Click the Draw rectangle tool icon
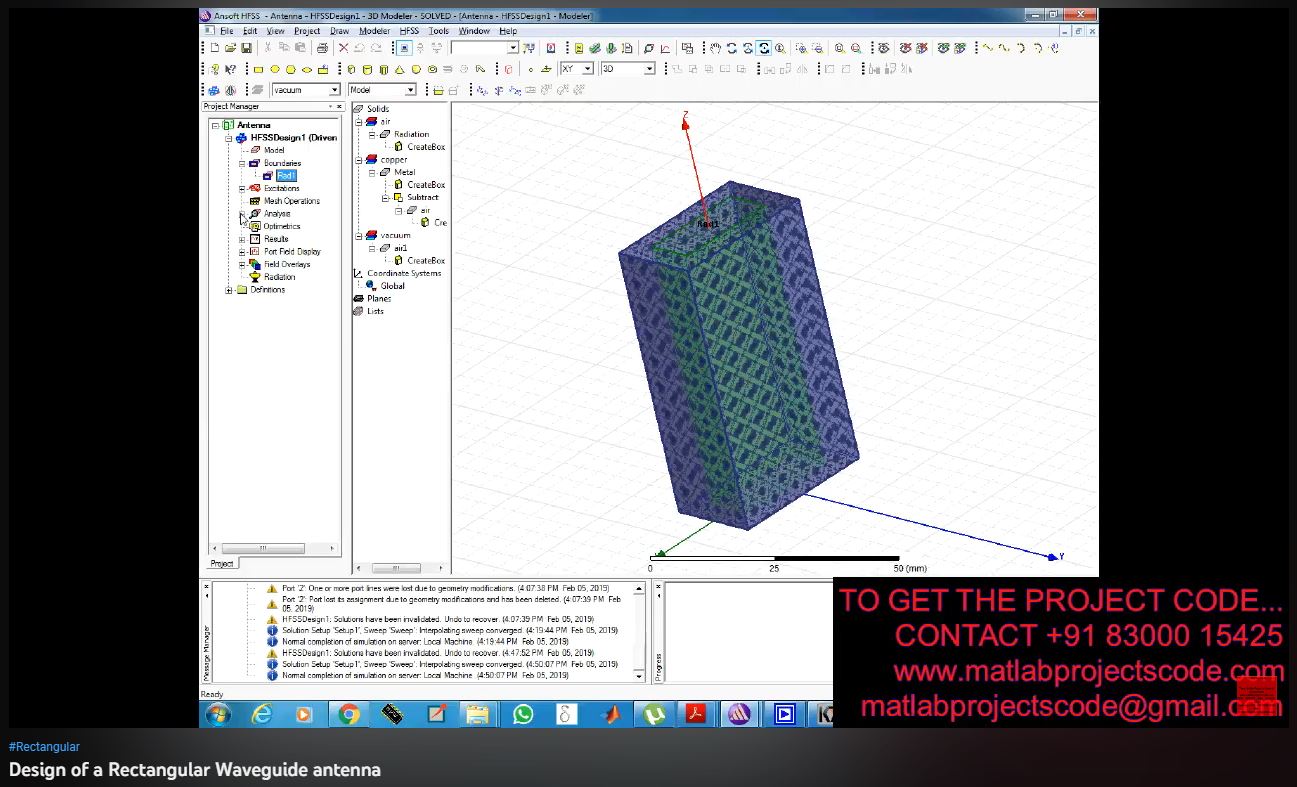This screenshot has width=1297, height=787. [x=258, y=70]
